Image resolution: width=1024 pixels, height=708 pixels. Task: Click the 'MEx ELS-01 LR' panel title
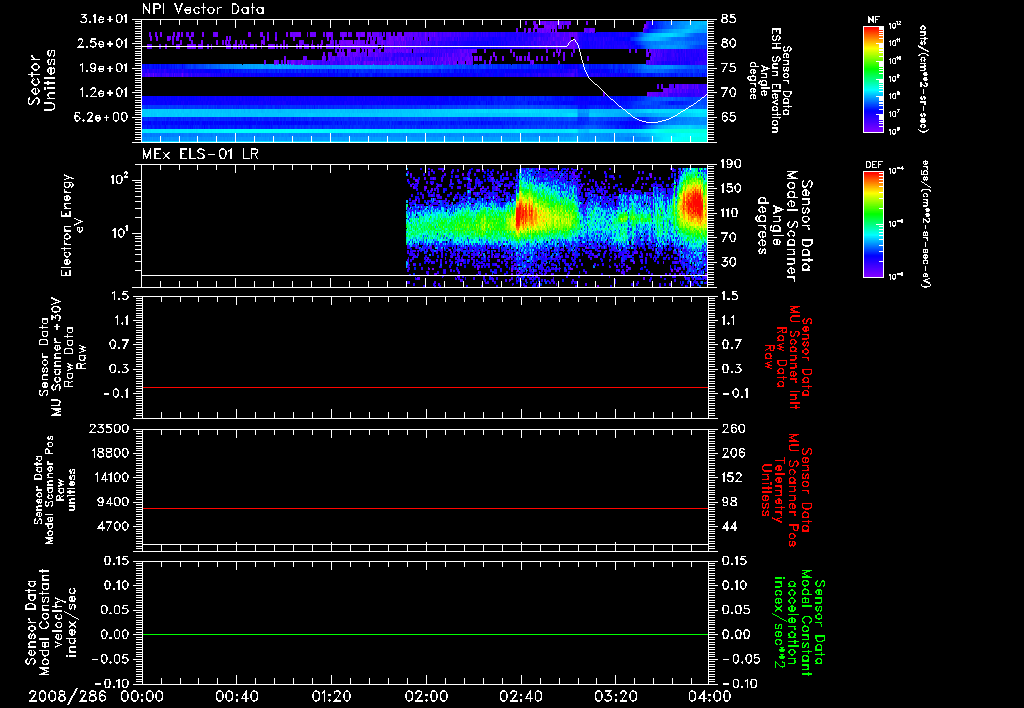tap(200, 154)
